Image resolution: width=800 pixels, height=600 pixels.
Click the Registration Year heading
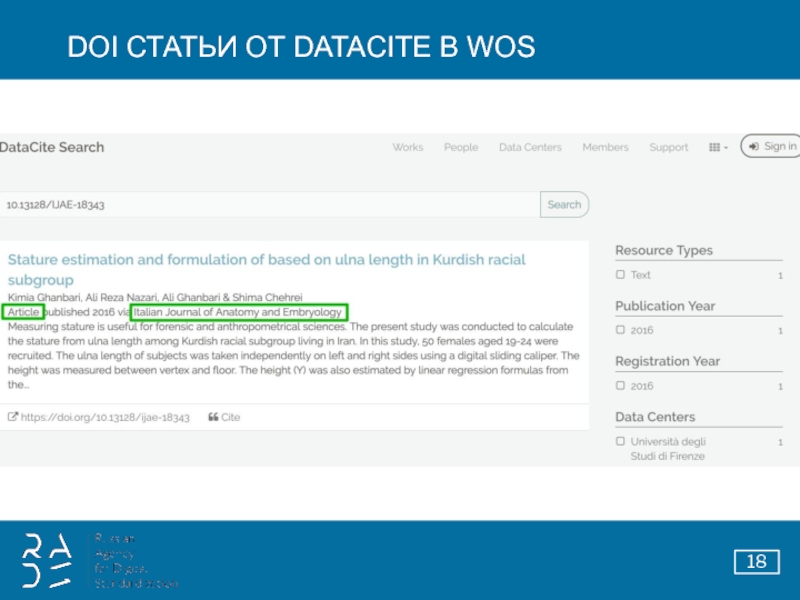(667, 361)
